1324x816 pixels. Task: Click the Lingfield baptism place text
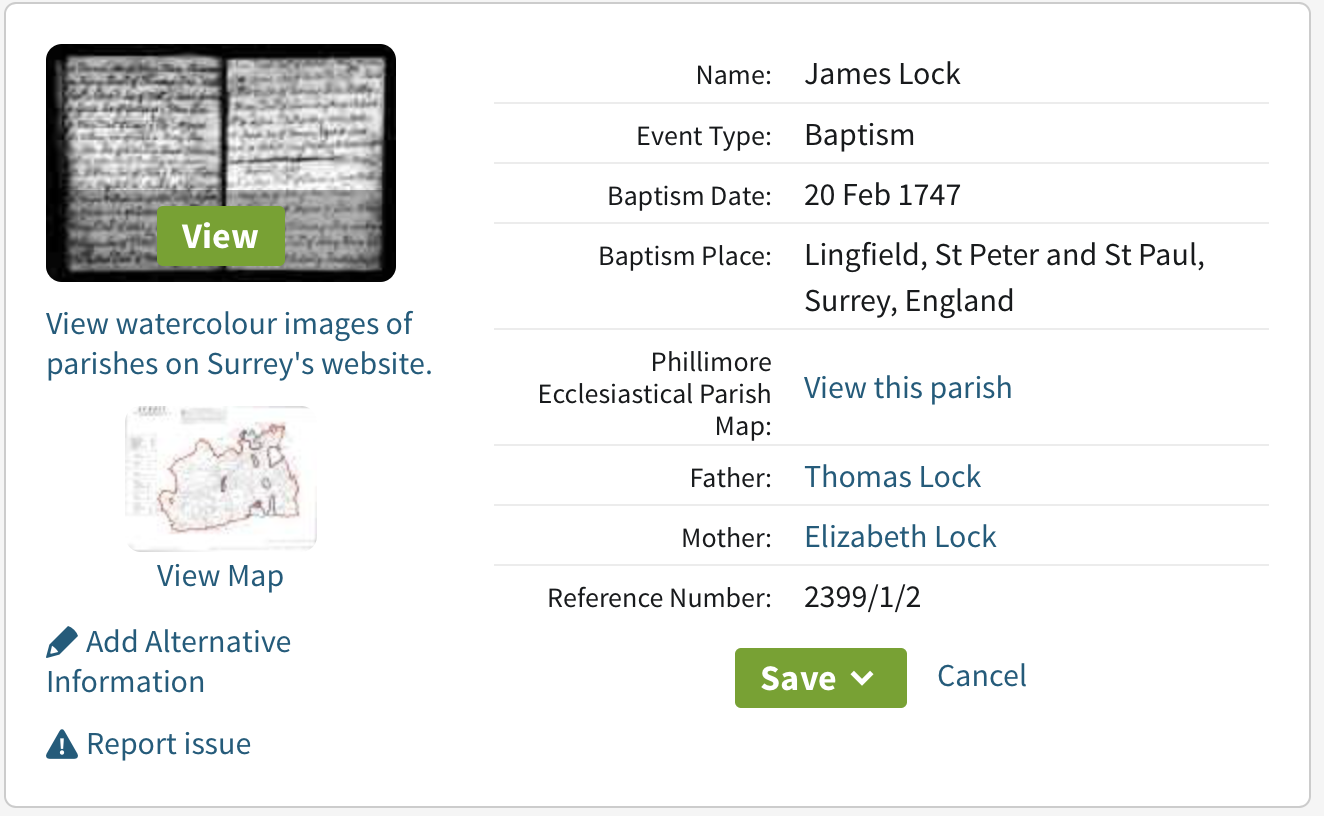[1003, 256]
